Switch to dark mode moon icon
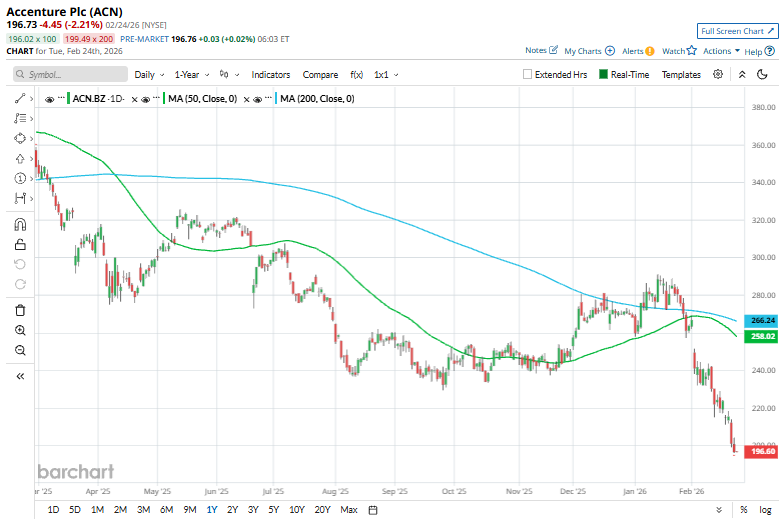The height and width of the screenshot is (523, 782). (x=762, y=74)
